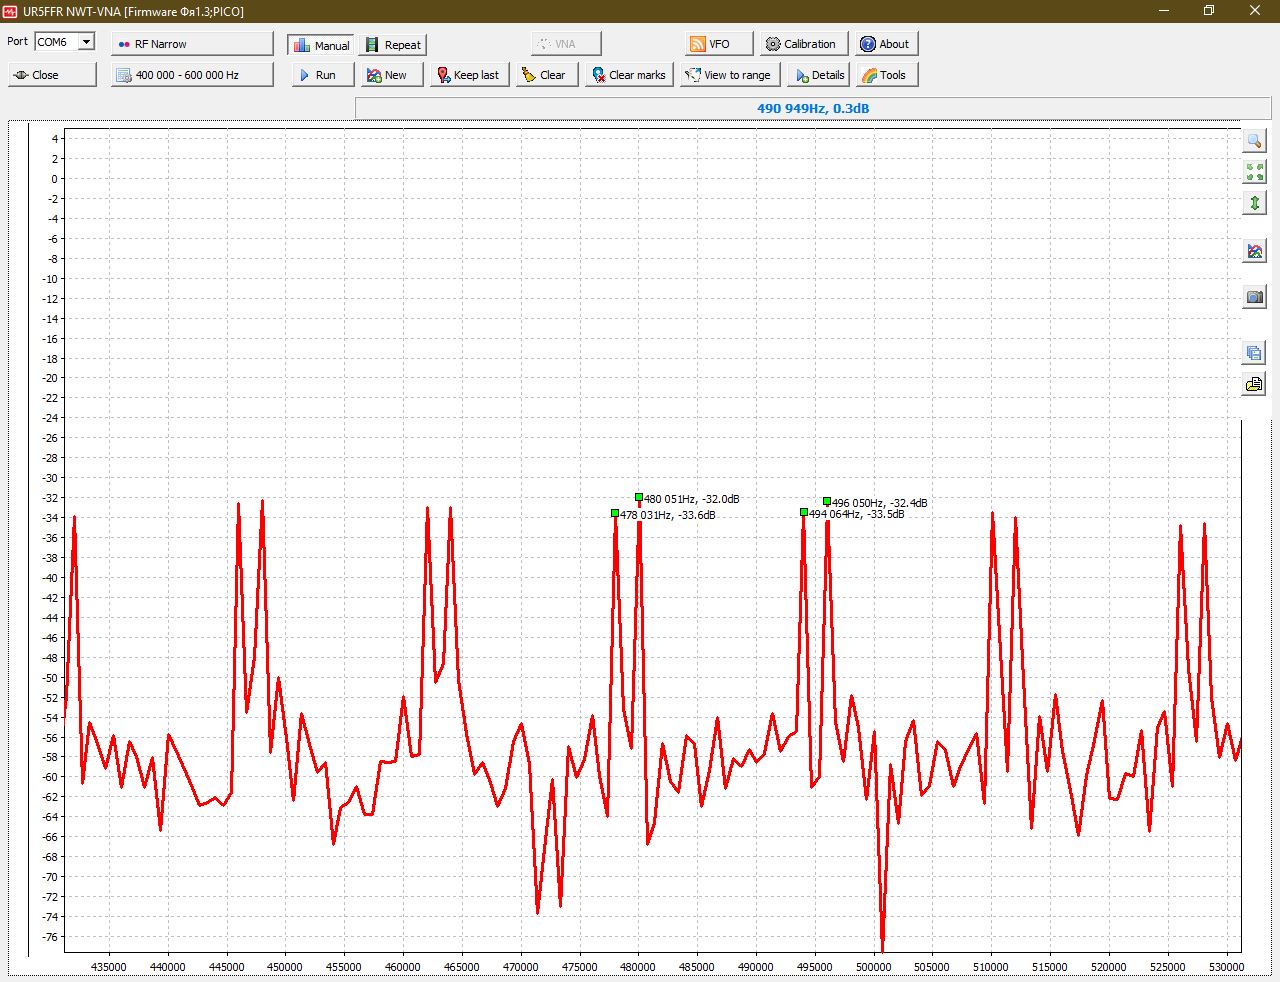The image size is (1280, 982).
Task: Take a screenshot with the camera icon
Action: (1254, 297)
